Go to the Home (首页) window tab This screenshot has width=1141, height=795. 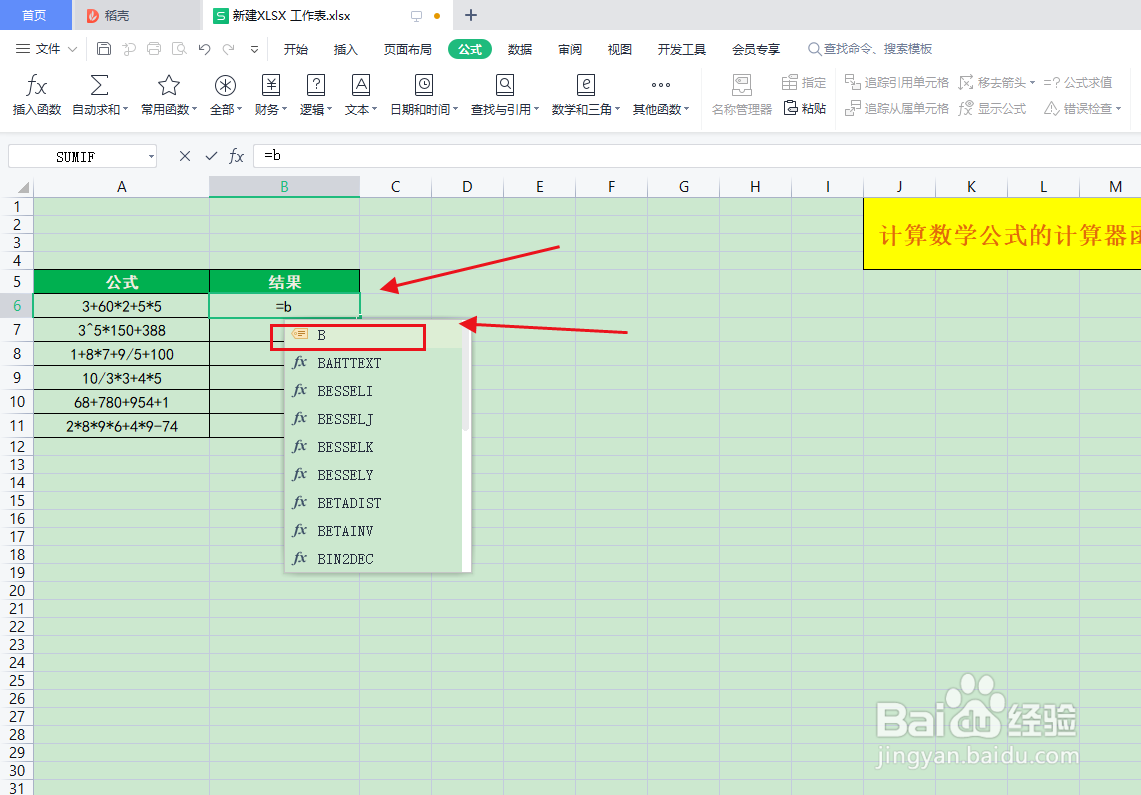click(x=34, y=15)
